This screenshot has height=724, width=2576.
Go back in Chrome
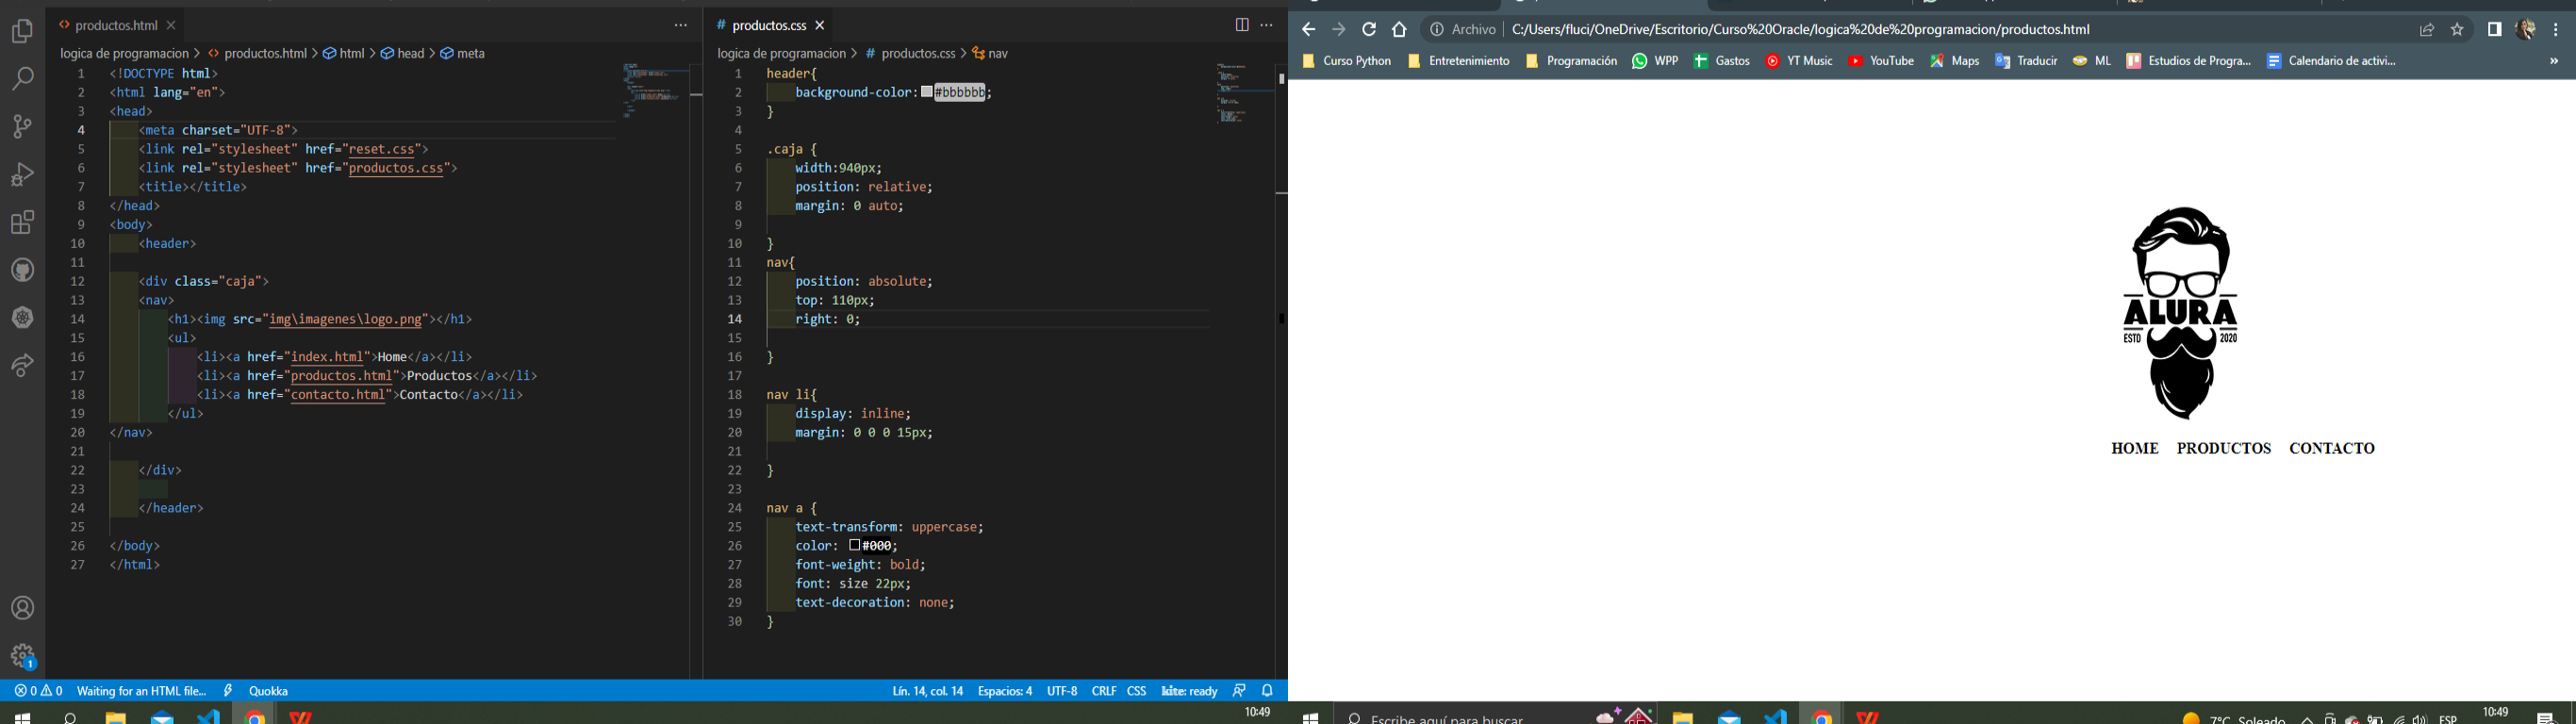[x=1309, y=30]
